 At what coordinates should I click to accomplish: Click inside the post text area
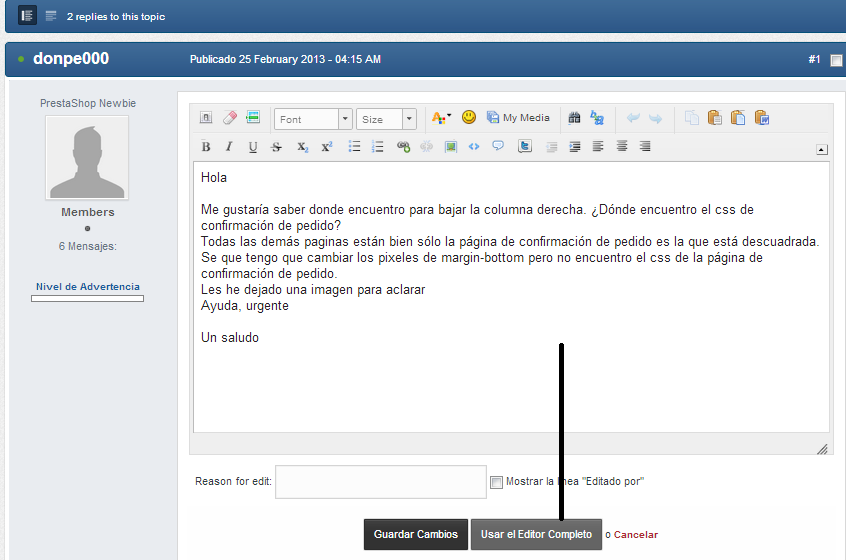pyautogui.click(x=511, y=297)
